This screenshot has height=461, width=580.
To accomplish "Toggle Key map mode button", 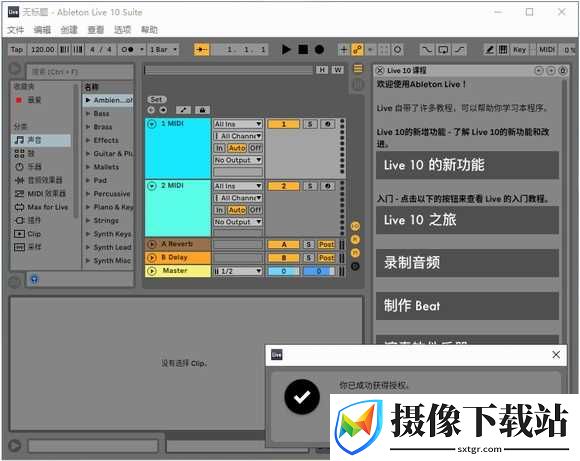I will pos(519,49).
